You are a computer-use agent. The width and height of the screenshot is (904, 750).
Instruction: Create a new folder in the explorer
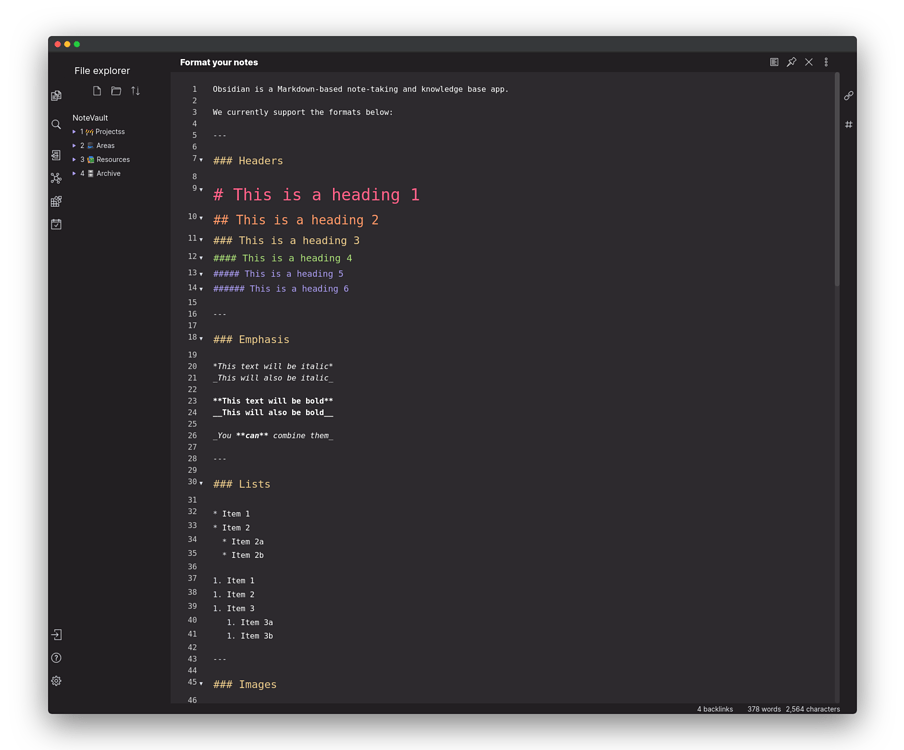(115, 91)
